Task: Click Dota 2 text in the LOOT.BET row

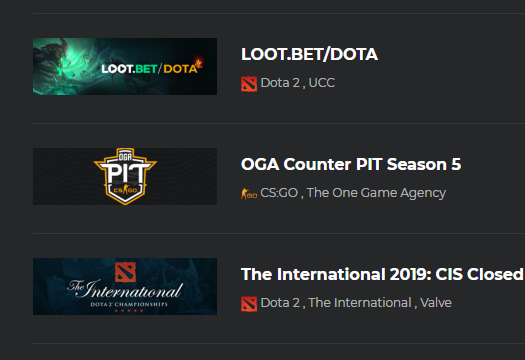Action: [x=280, y=83]
